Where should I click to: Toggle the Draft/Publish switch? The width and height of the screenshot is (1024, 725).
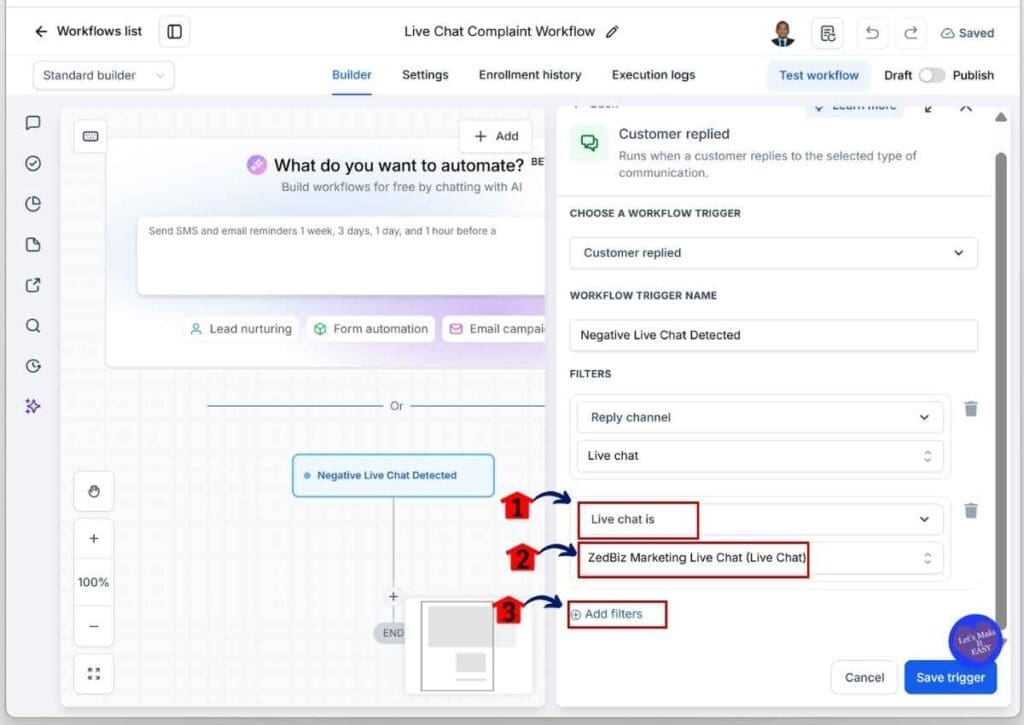click(931, 75)
